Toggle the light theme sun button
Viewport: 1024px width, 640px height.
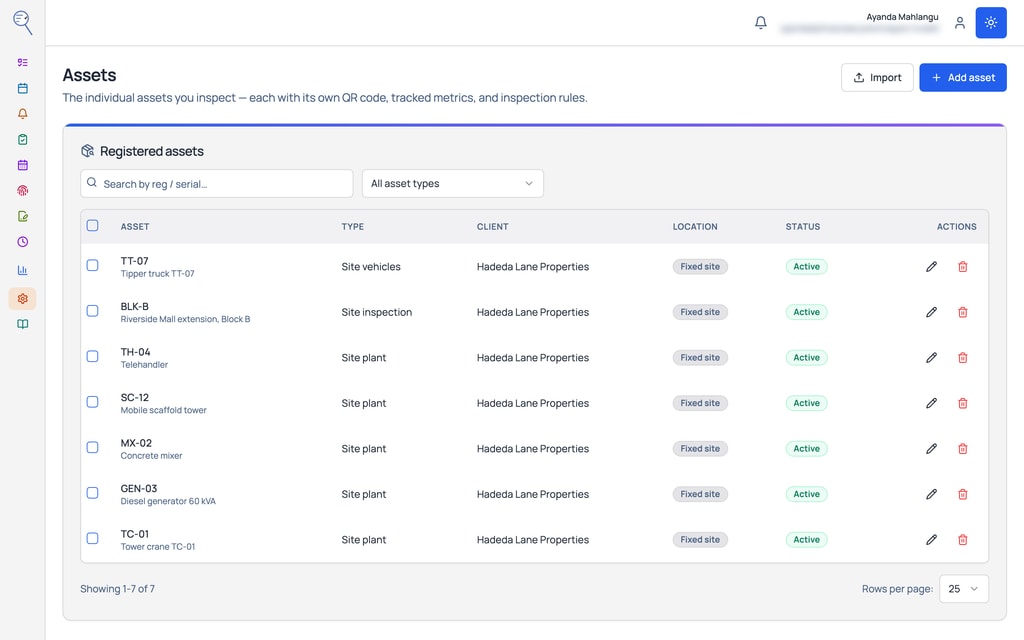pyautogui.click(x=991, y=23)
